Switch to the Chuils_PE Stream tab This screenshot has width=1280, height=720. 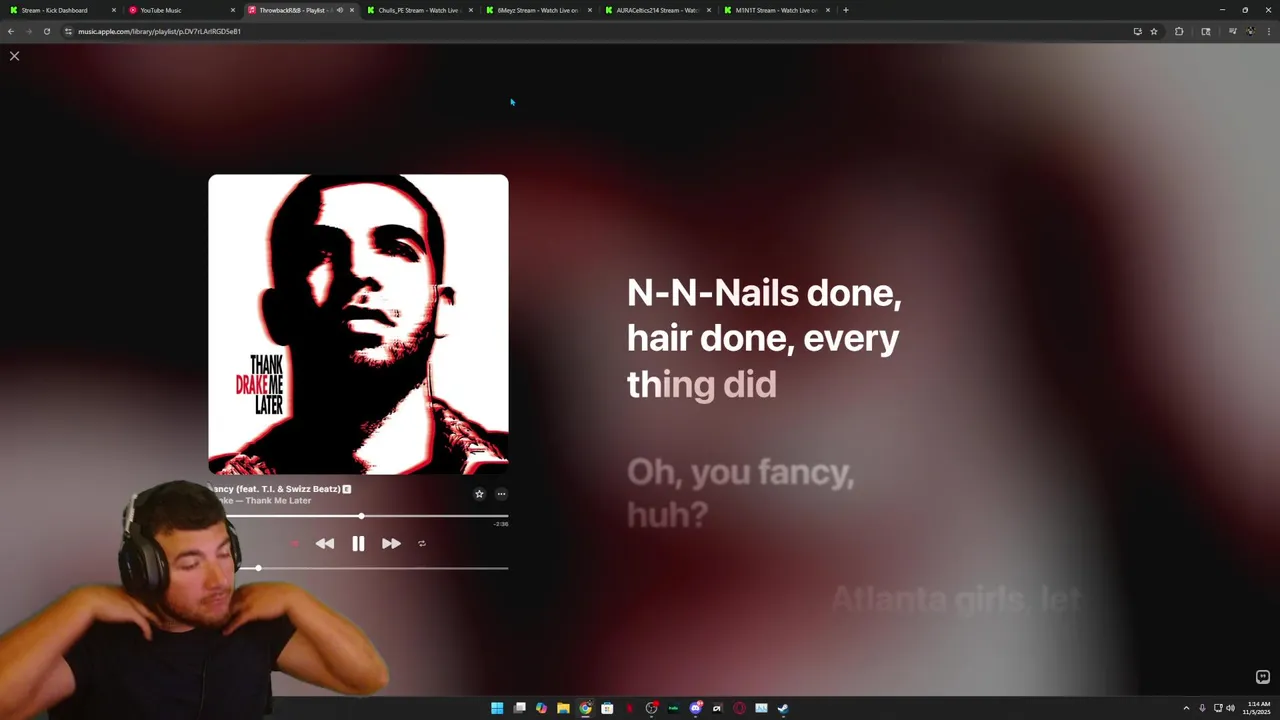pos(418,10)
